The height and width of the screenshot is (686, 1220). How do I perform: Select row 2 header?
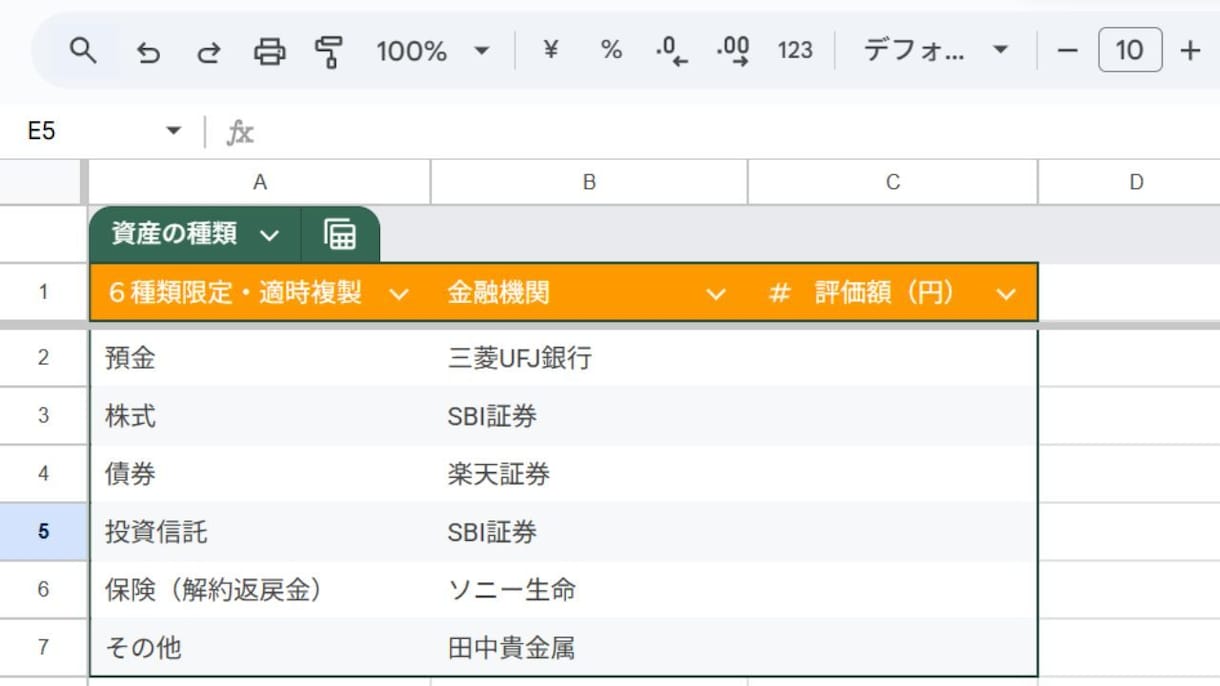[43, 357]
